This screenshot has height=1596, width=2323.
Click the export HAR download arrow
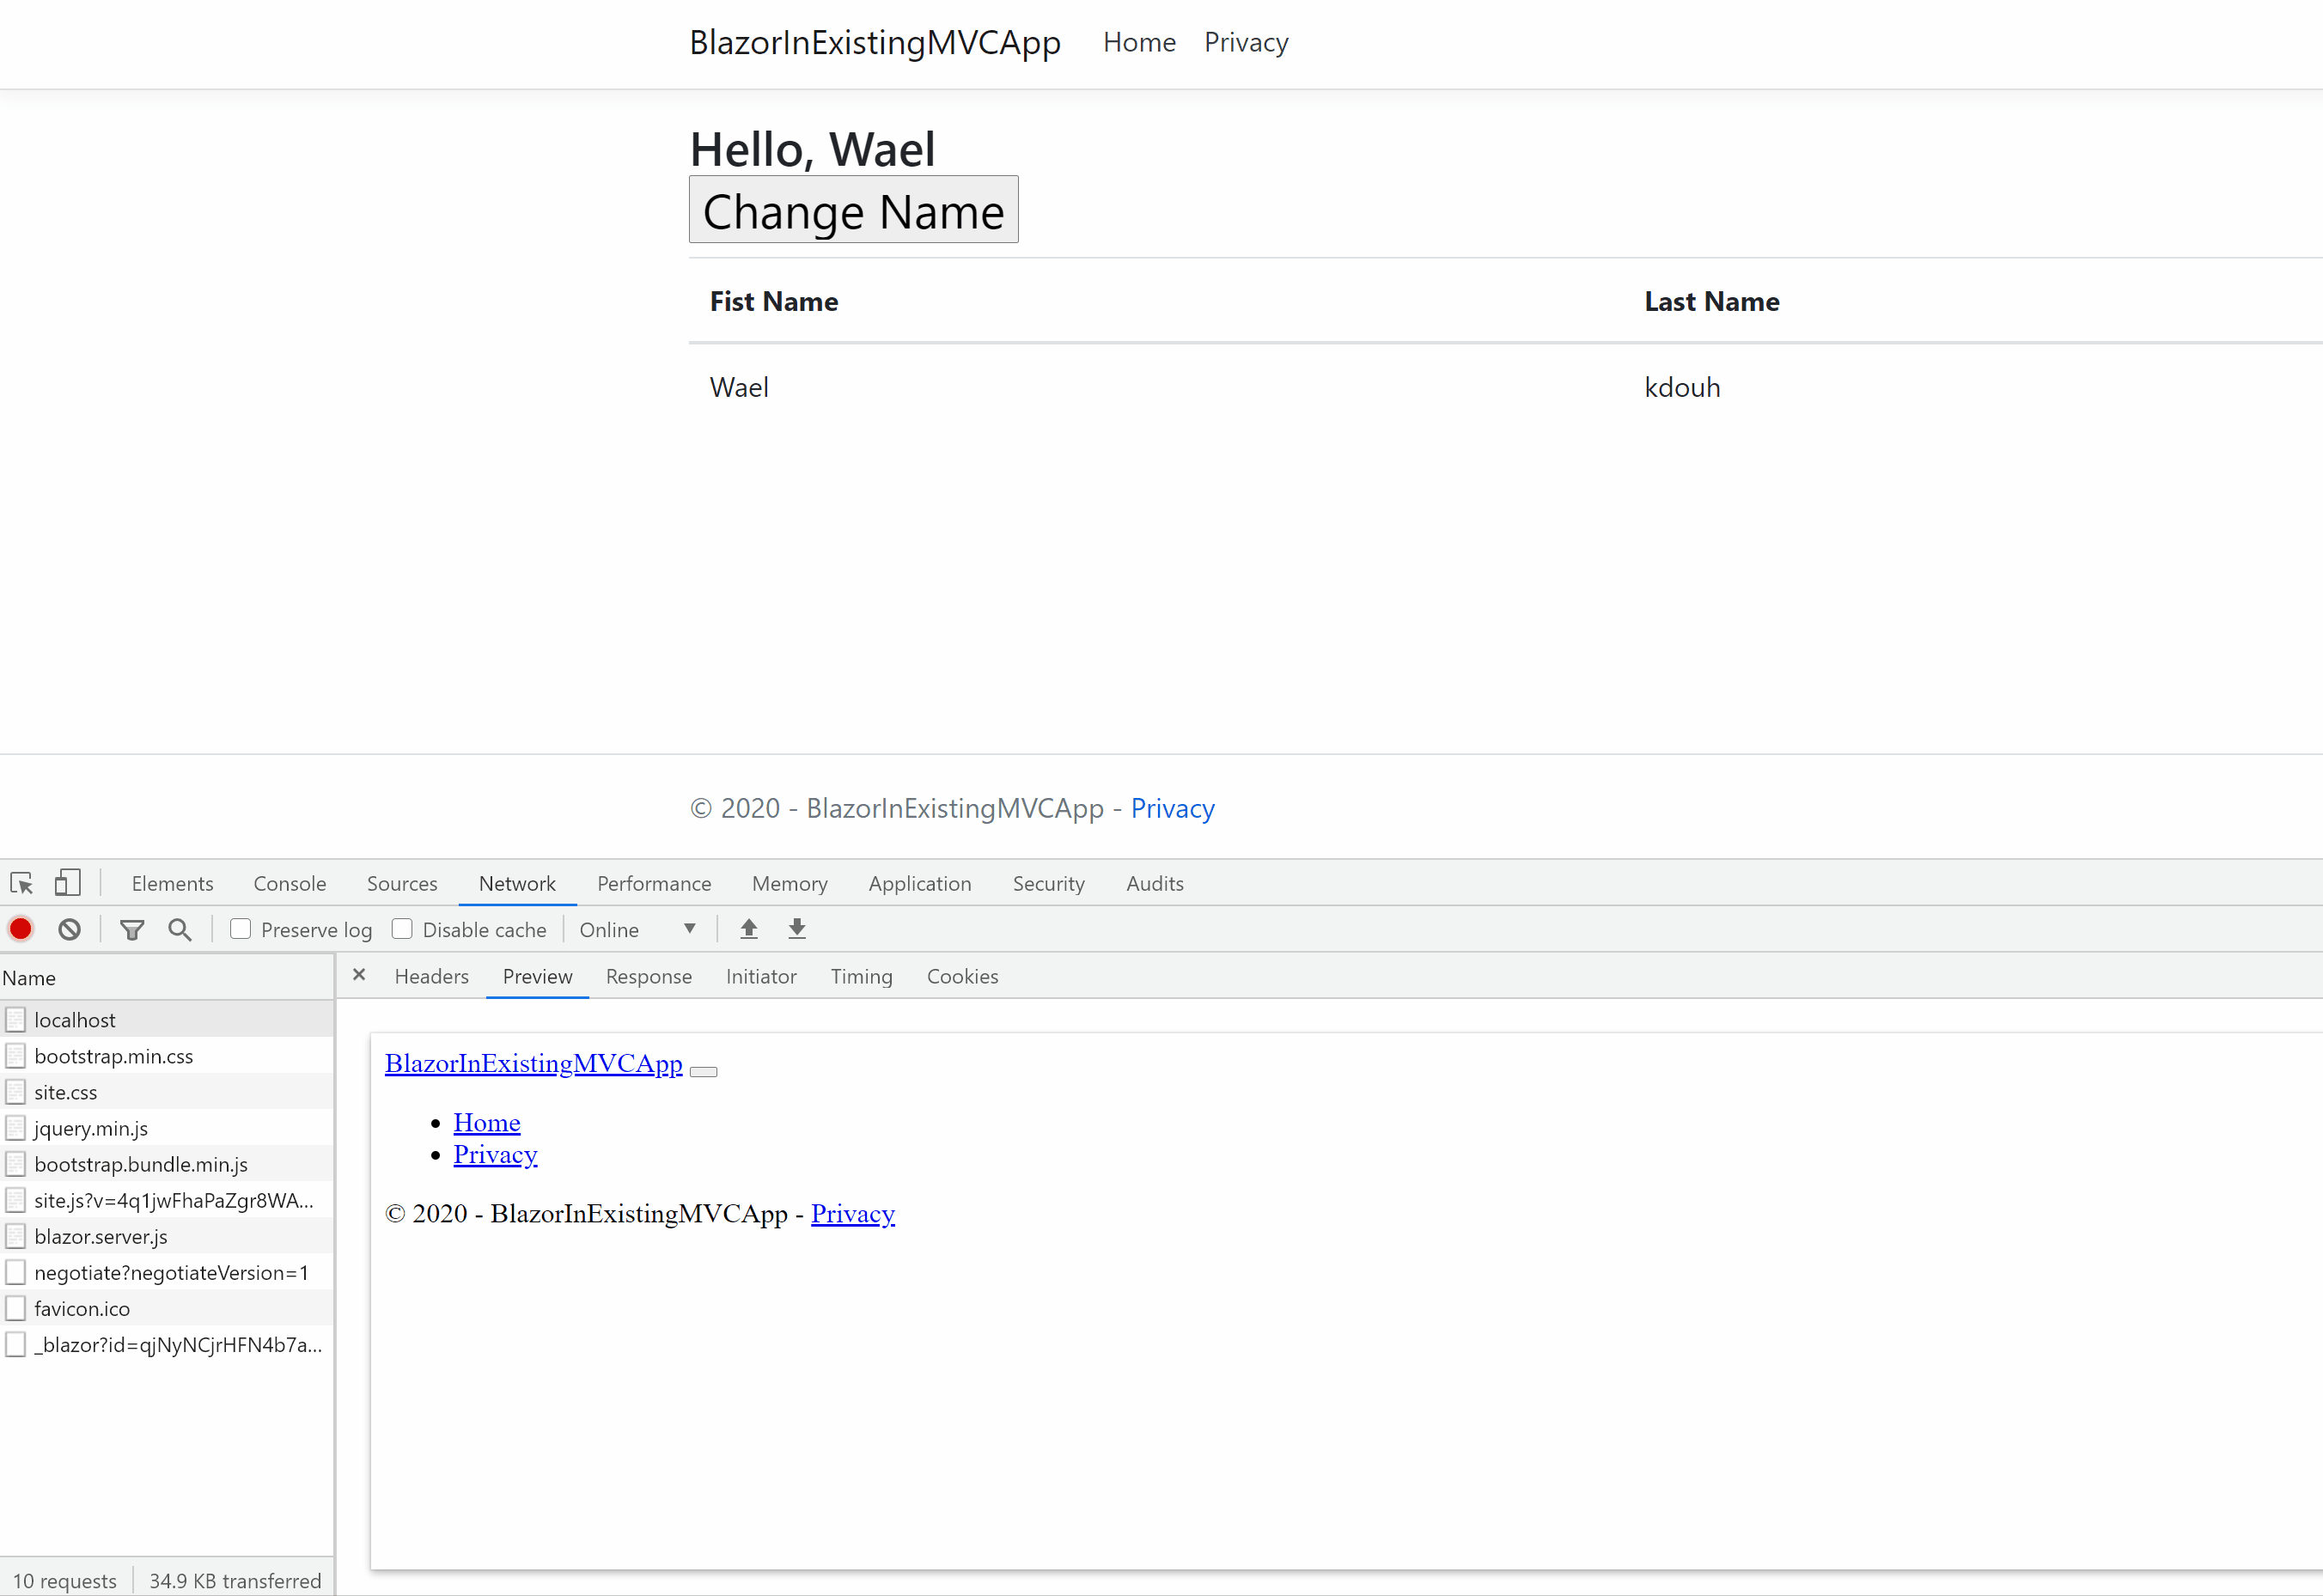[797, 929]
